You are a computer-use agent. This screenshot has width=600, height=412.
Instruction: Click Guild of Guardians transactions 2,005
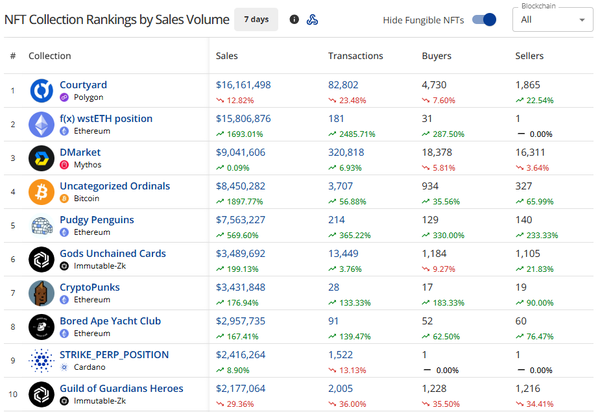point(341,389)
